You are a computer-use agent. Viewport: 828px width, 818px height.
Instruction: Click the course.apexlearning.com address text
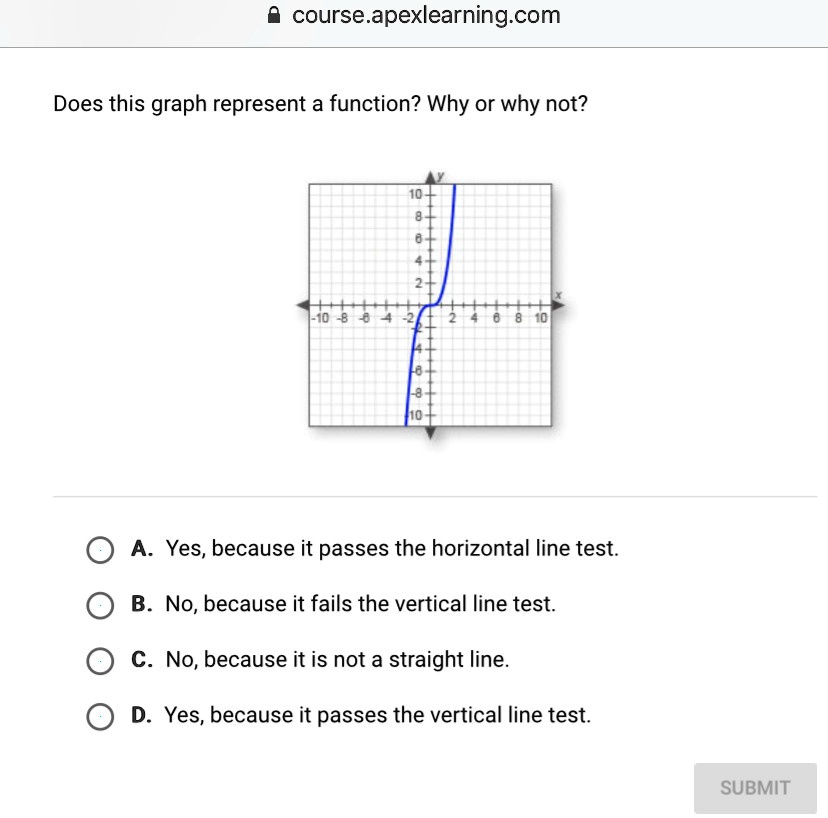tap(426, 16)
